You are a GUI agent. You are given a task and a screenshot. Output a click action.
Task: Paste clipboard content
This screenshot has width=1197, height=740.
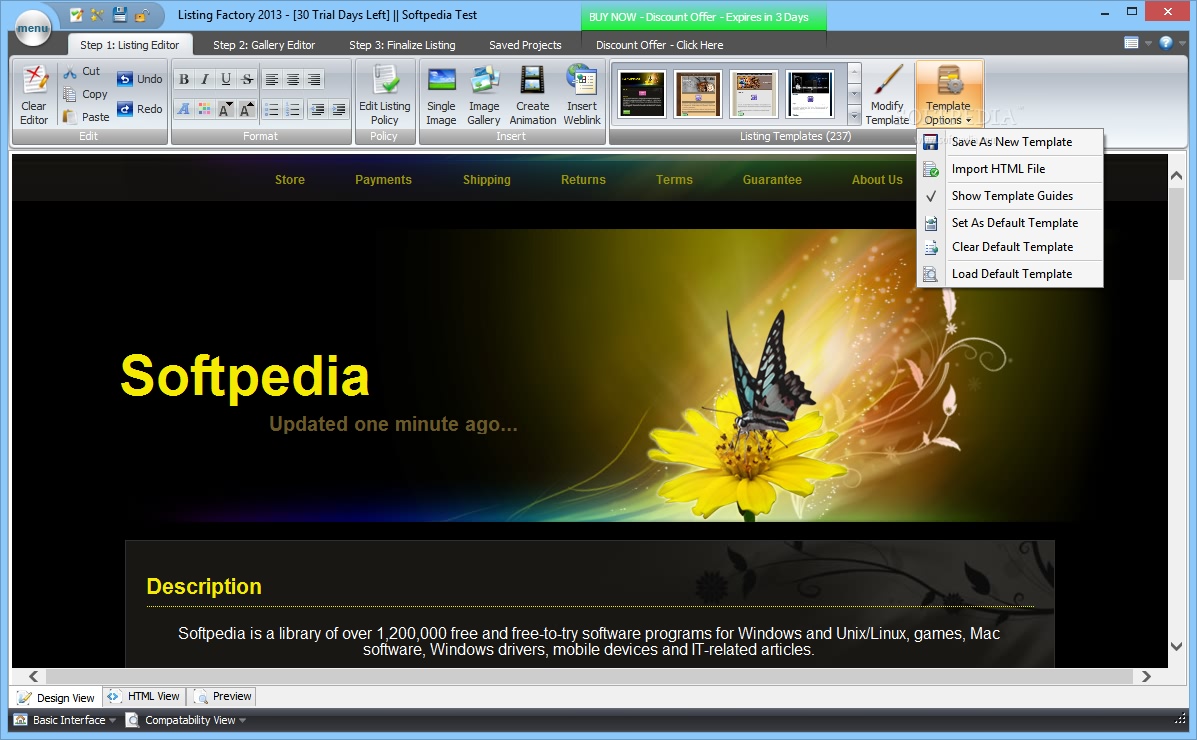(86, 117)
